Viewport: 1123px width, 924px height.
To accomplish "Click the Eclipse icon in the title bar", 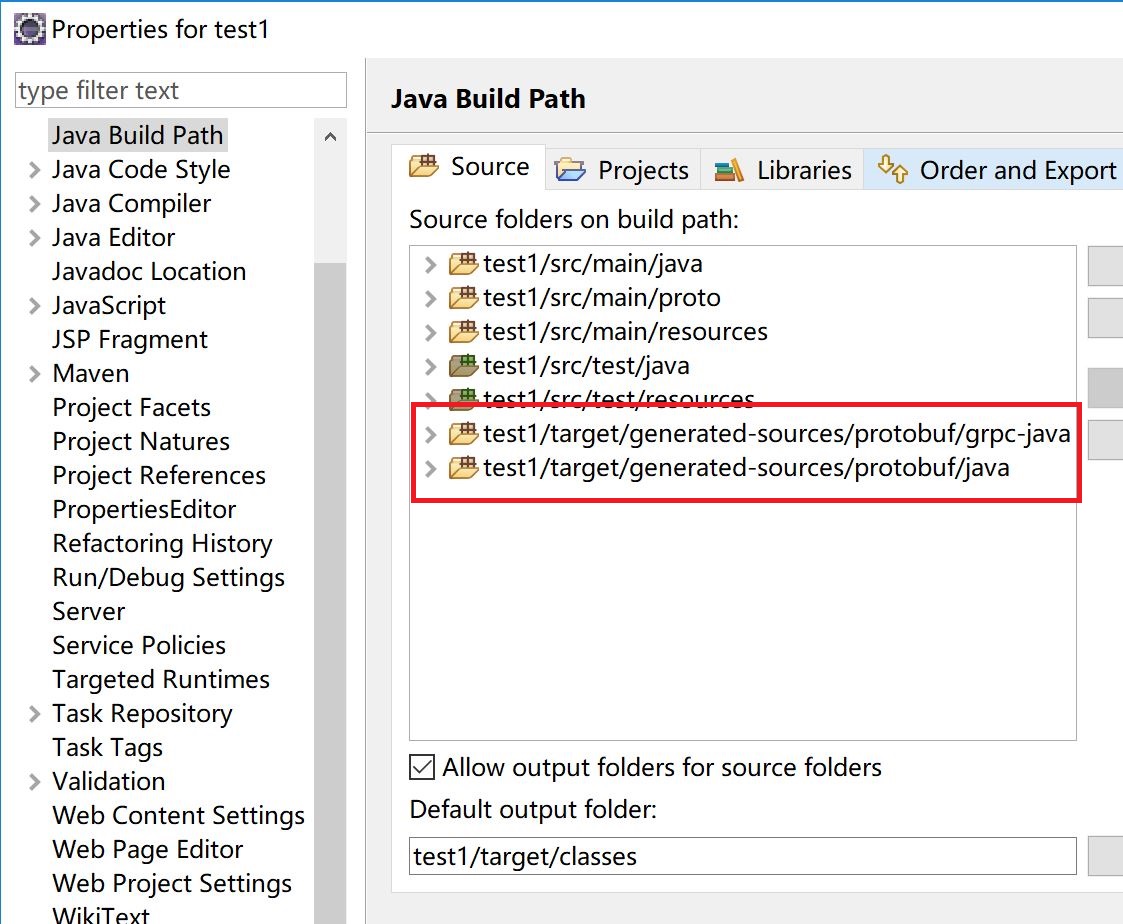I will [x=29, y=29].
